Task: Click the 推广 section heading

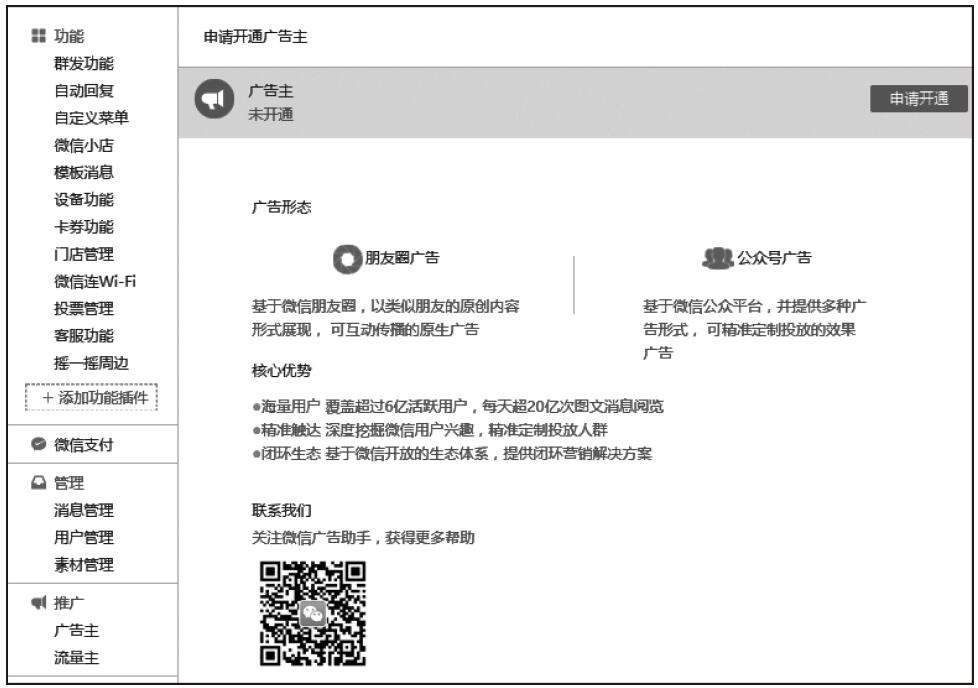Action: coord(69,603)
